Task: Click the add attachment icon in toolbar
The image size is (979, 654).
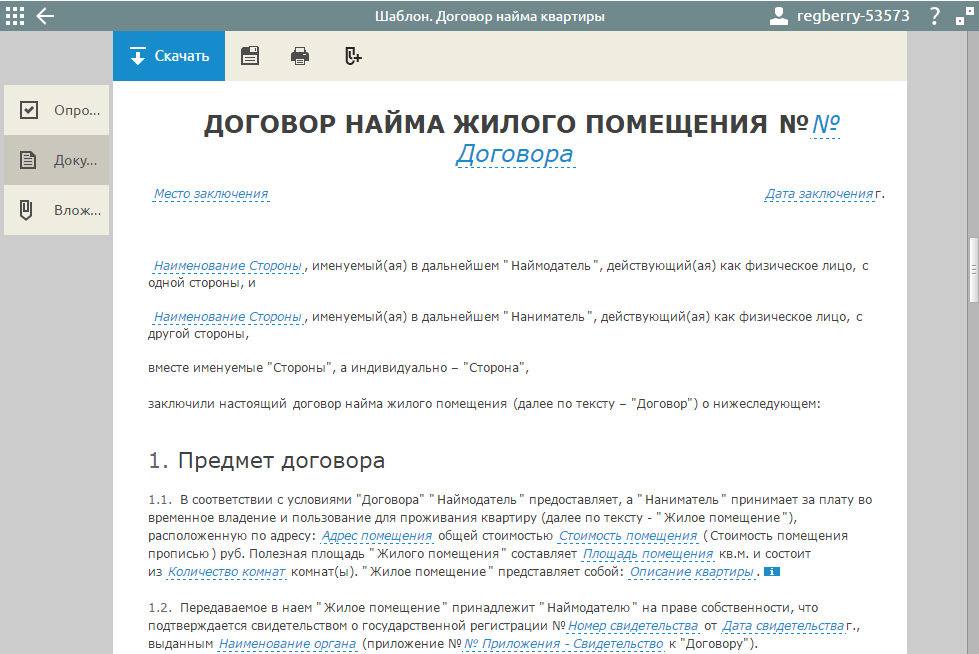Action: tap(353, 56)
